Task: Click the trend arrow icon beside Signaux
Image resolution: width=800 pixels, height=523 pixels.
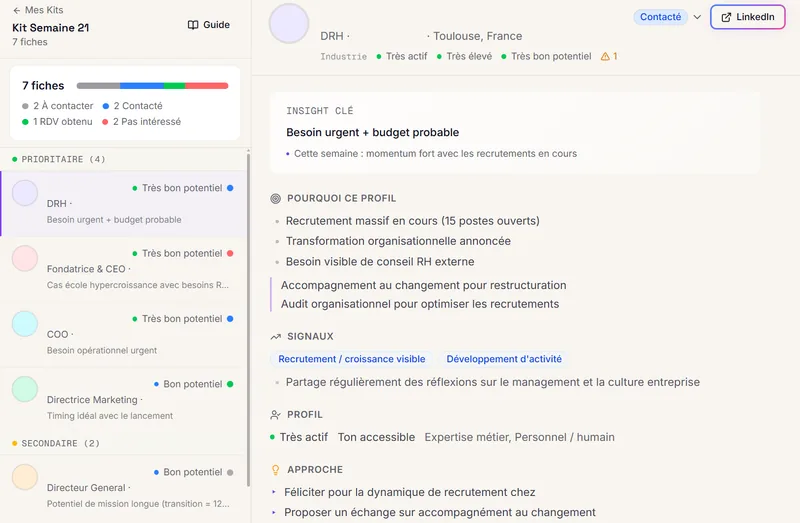Action: coord(276,337)
